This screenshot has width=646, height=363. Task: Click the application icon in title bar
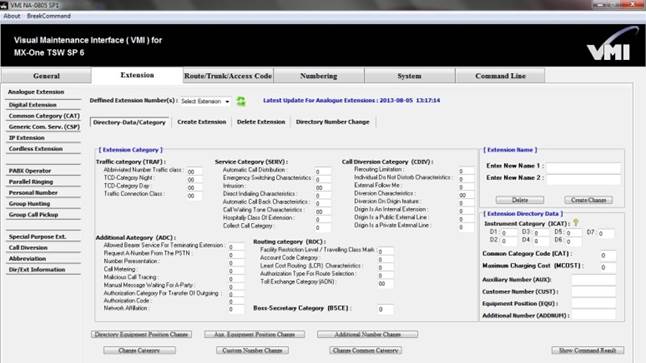[x=4, y=5]
